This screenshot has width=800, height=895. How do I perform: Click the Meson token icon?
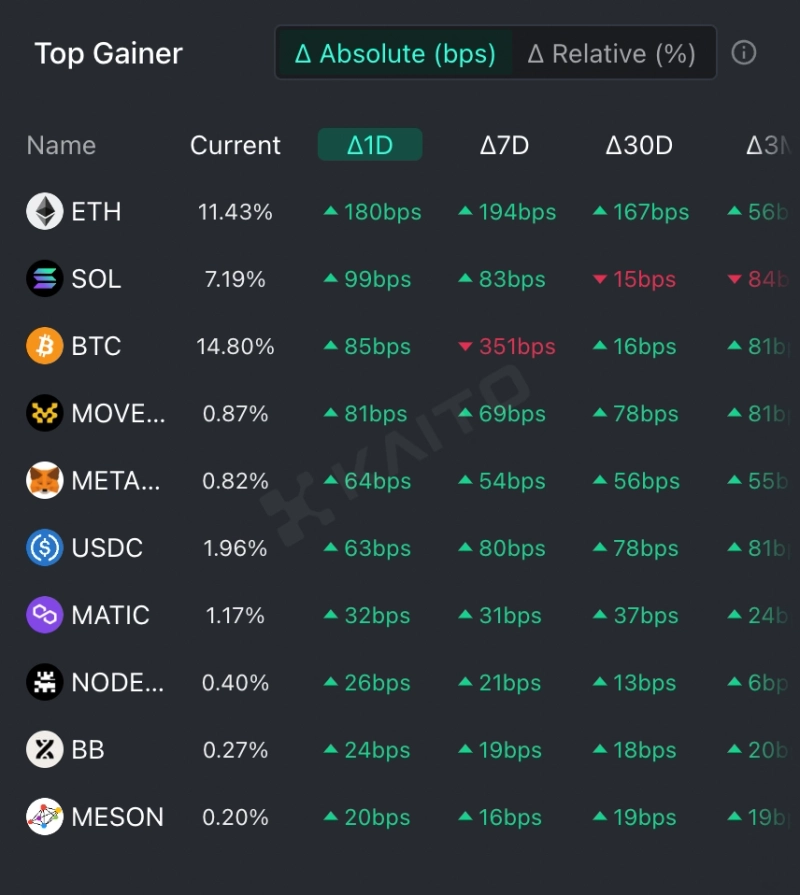pos(45,817)
